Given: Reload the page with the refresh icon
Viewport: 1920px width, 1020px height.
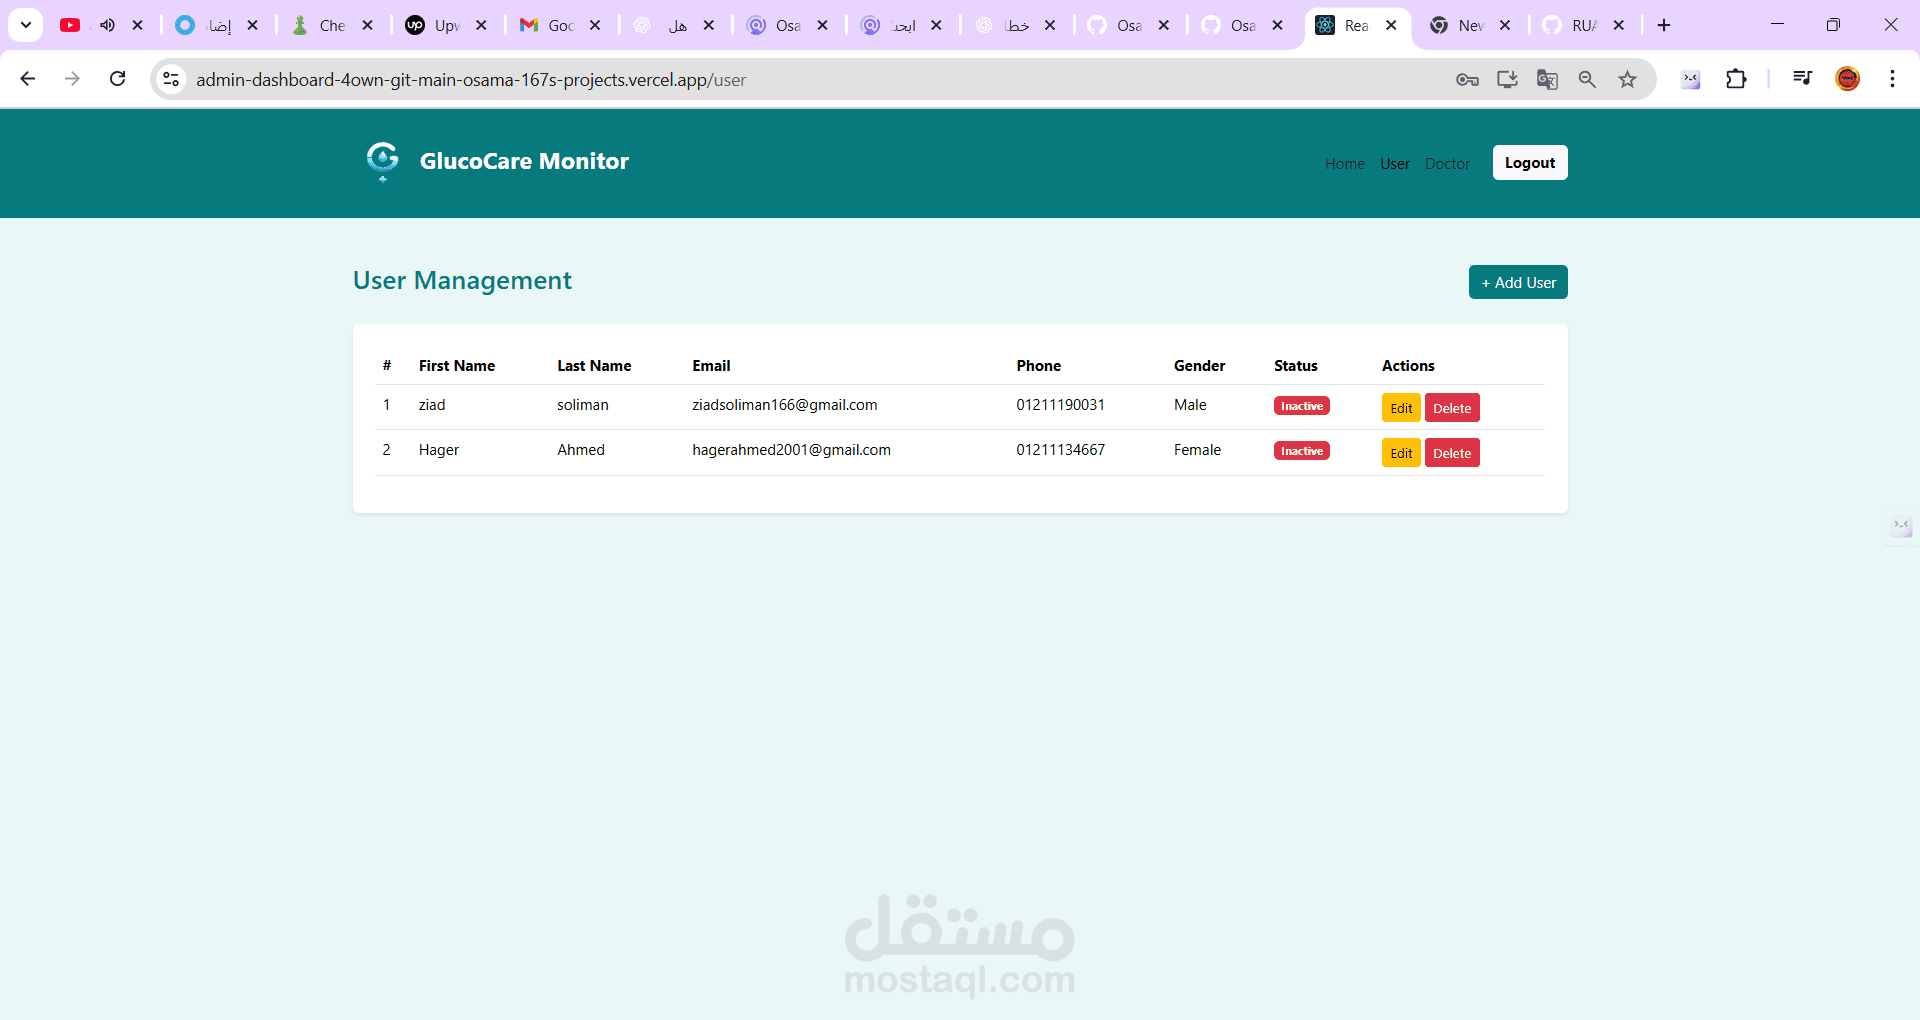Looking at the screenshot, I should [117, 79].
